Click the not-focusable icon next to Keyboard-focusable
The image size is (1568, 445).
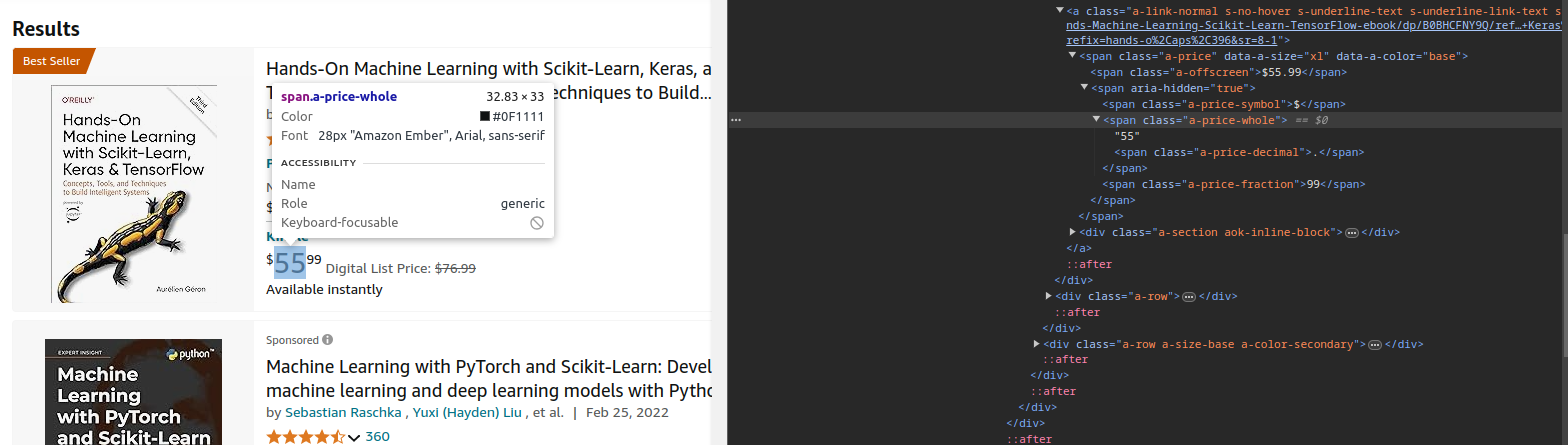point(537,223)
